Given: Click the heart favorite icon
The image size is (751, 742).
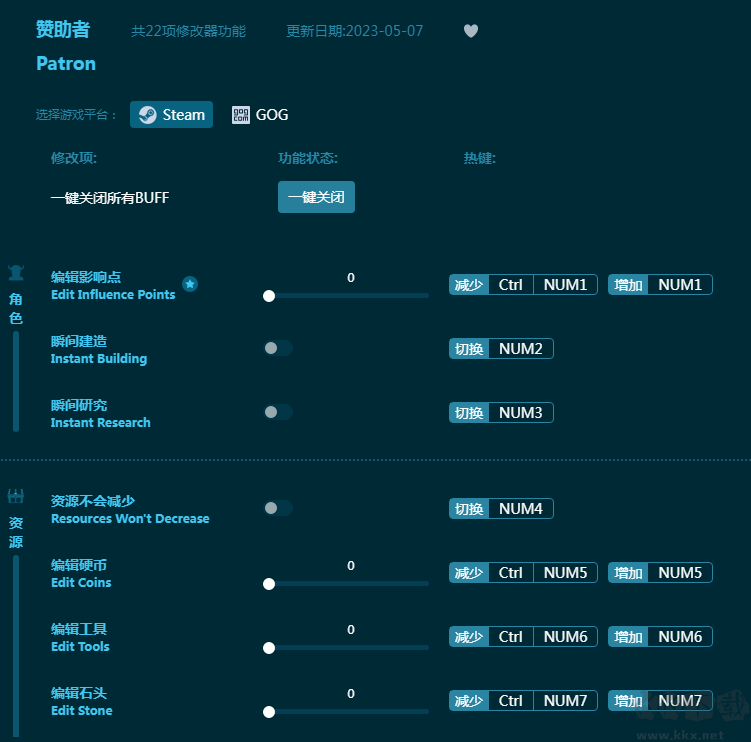Looking at the screenshot, I should (471, 31).
